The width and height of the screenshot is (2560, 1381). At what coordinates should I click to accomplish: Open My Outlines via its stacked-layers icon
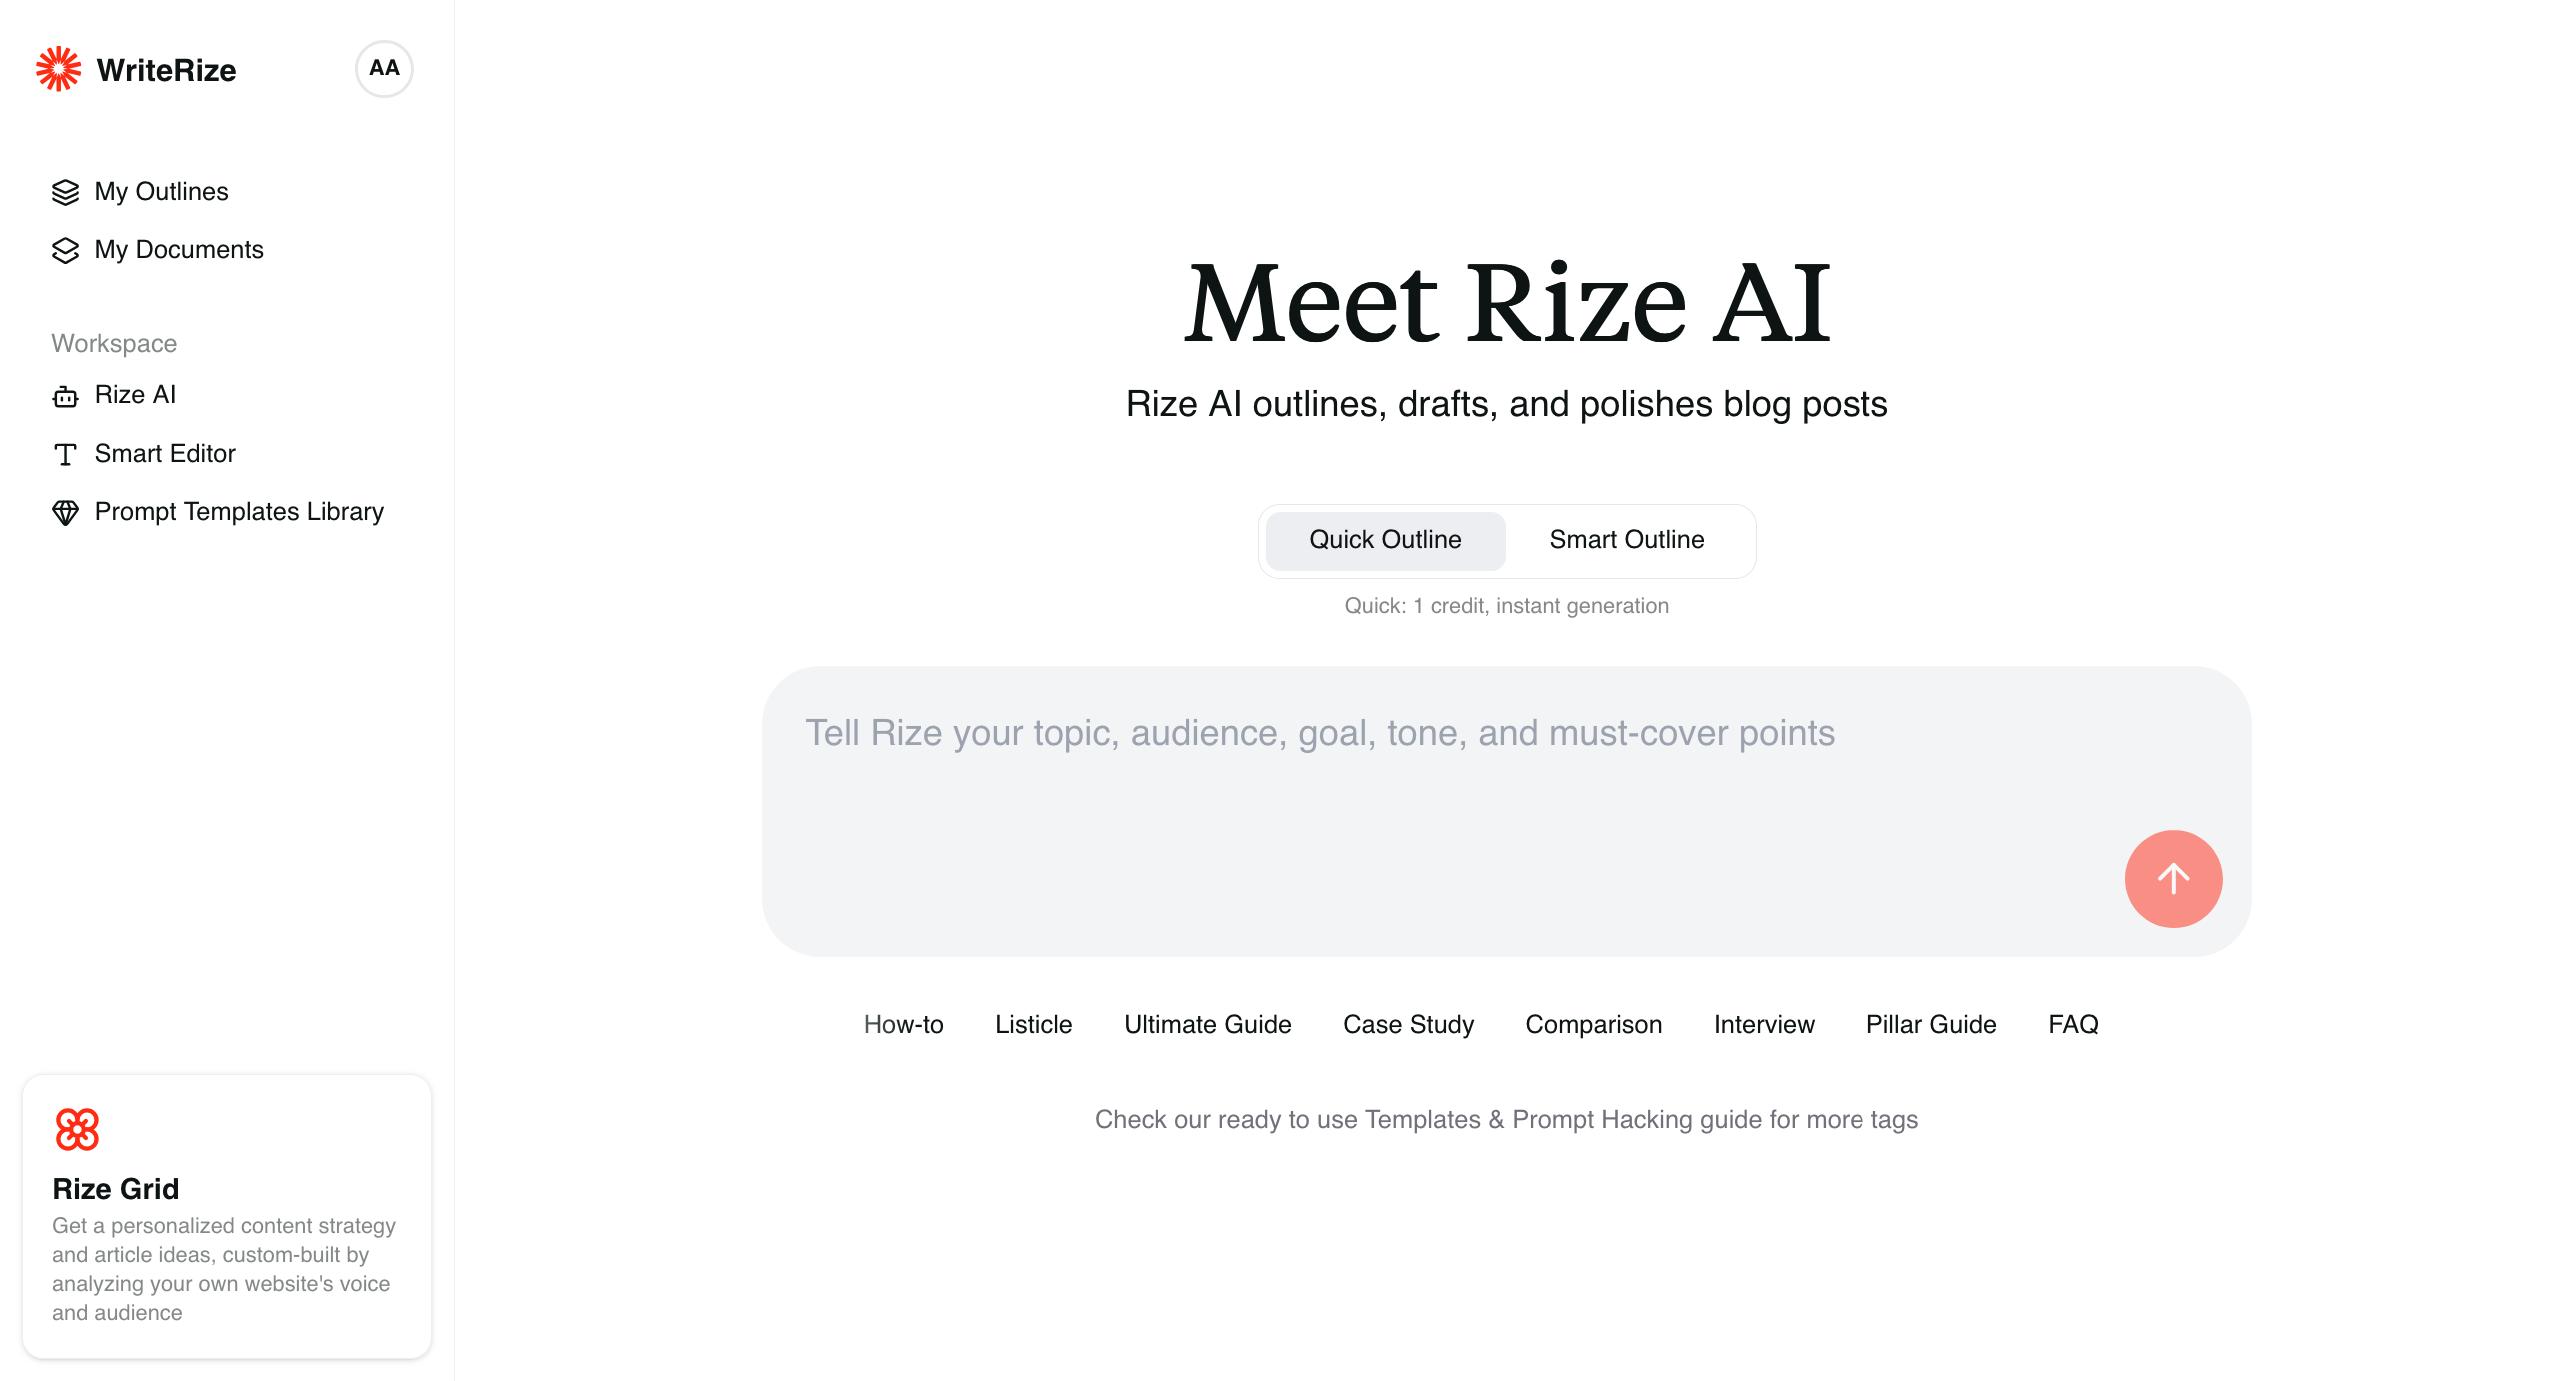66,192
